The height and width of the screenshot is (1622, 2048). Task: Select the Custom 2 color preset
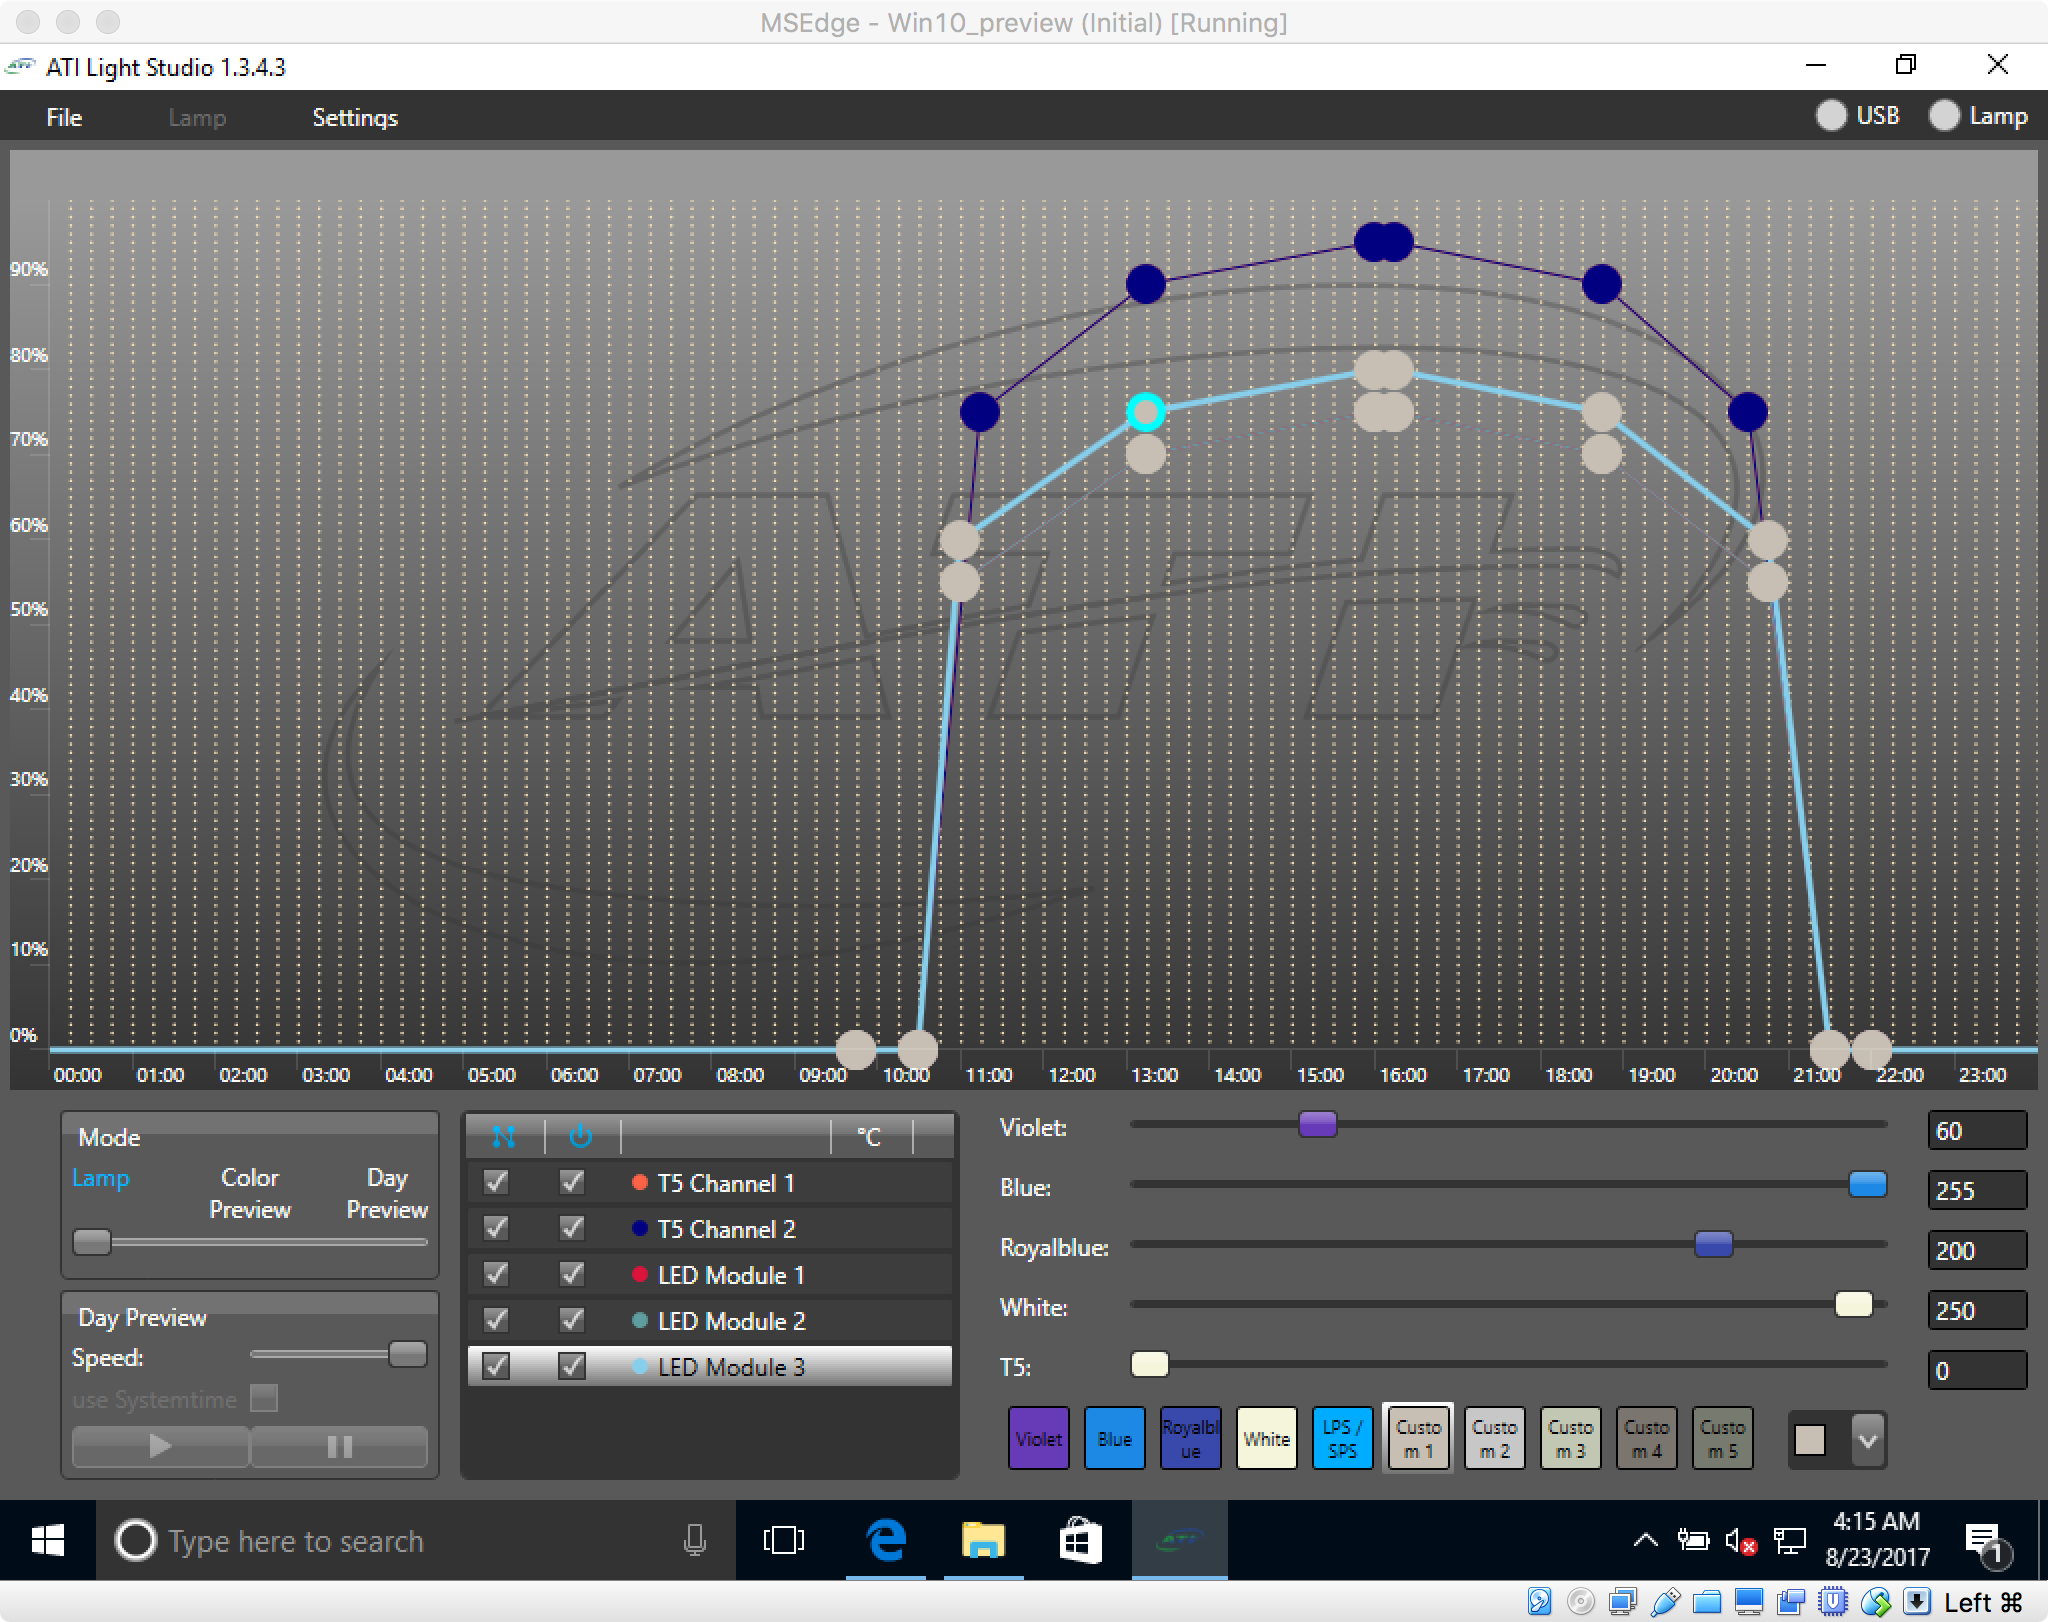1494,1439
